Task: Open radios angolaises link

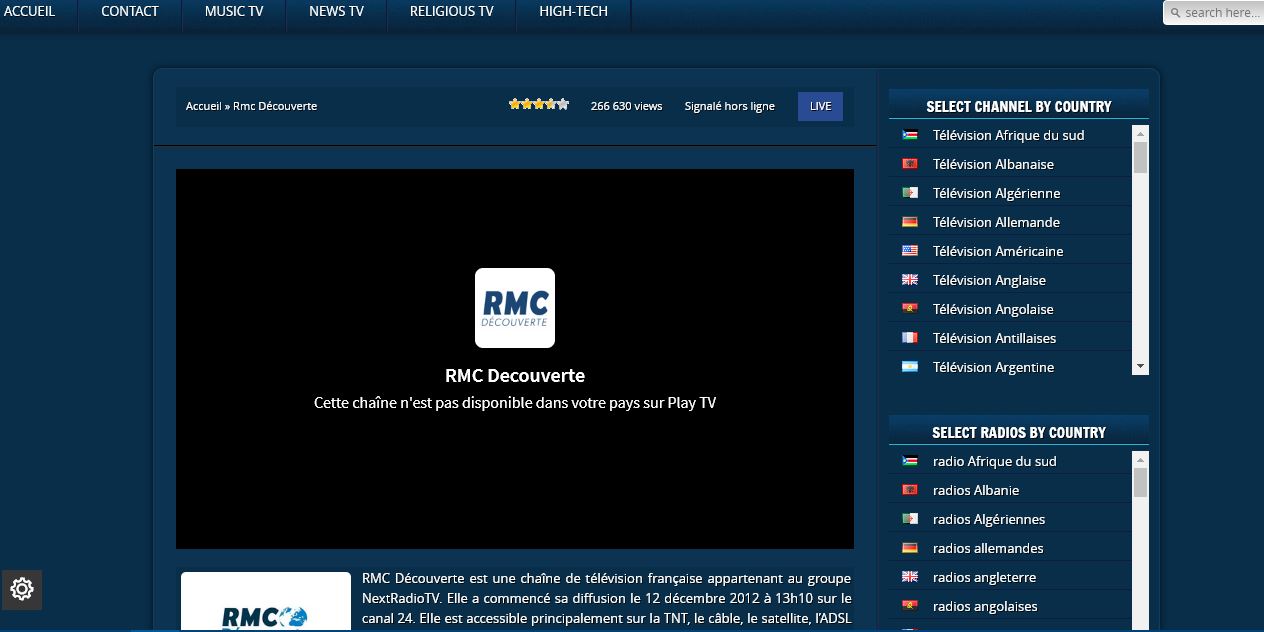Action: [985, 606]
